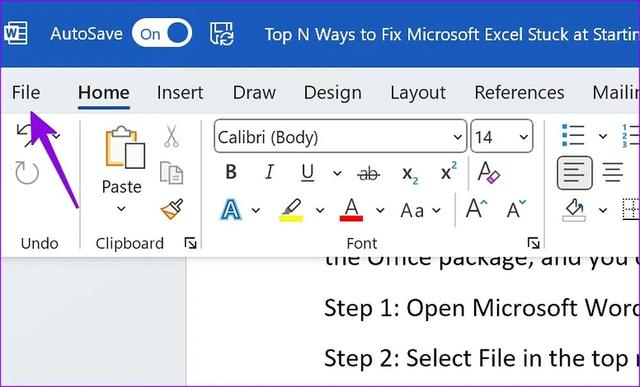Apply Strikethrough to text

(x=369, y=173)
